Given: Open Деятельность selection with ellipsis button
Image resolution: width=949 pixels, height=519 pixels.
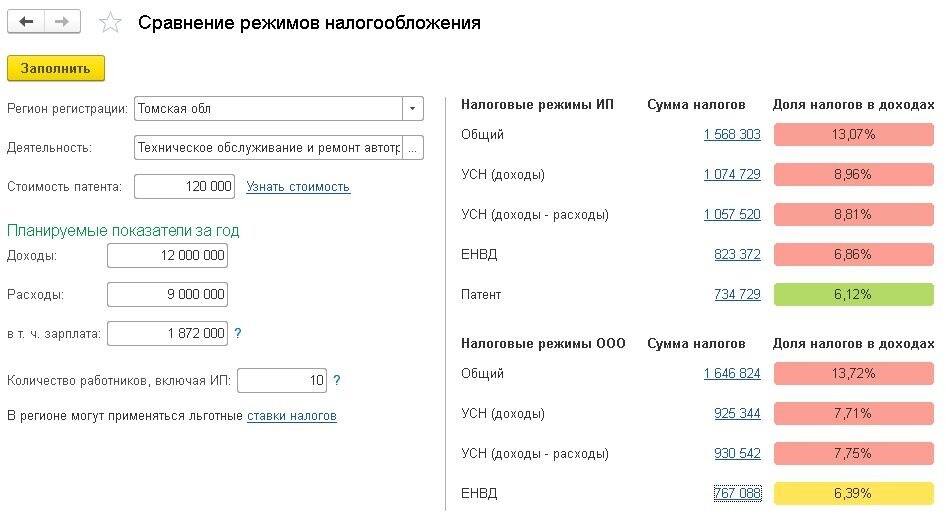Looking at the screenshot, I should point(412,148).
